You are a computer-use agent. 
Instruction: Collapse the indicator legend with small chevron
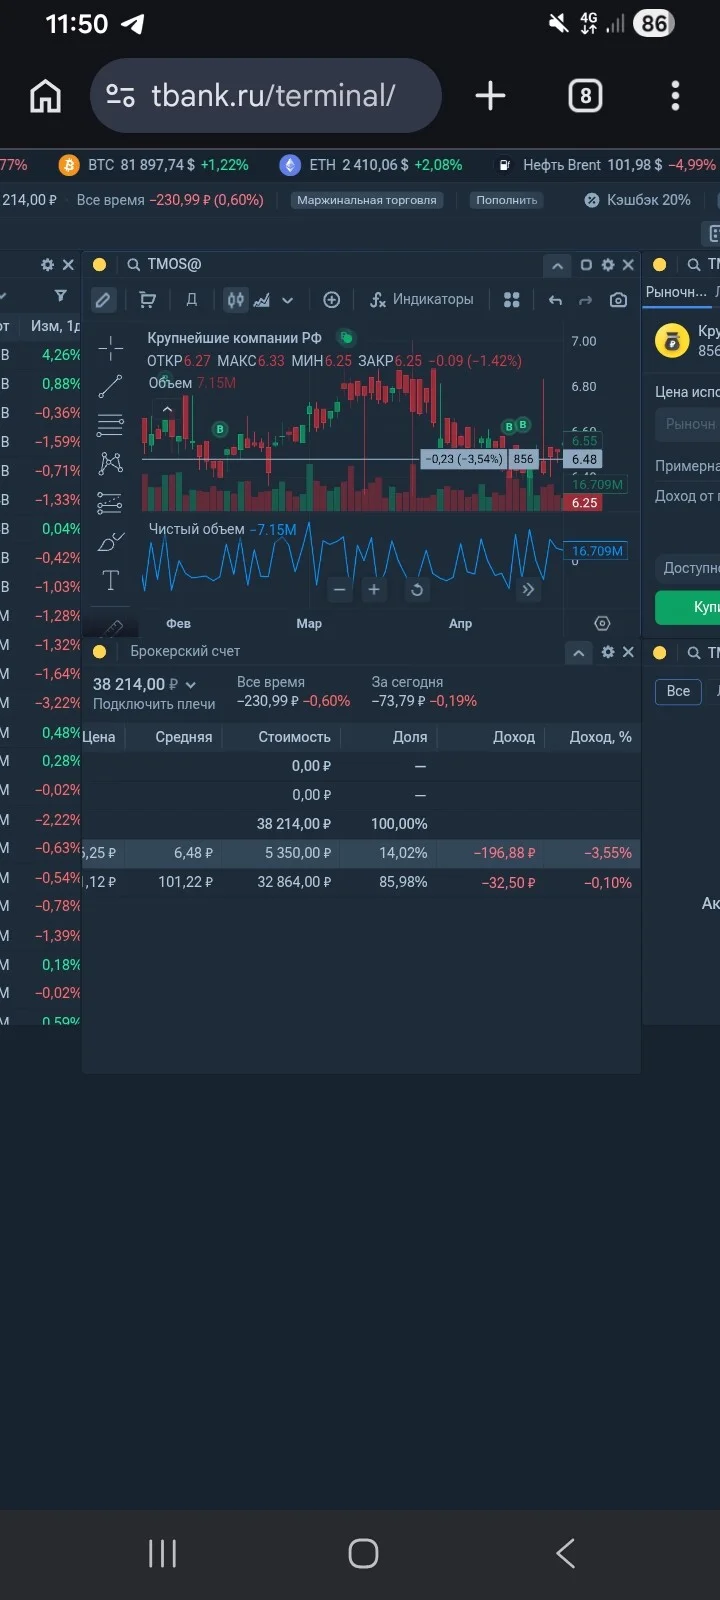(x=167, y=409)
